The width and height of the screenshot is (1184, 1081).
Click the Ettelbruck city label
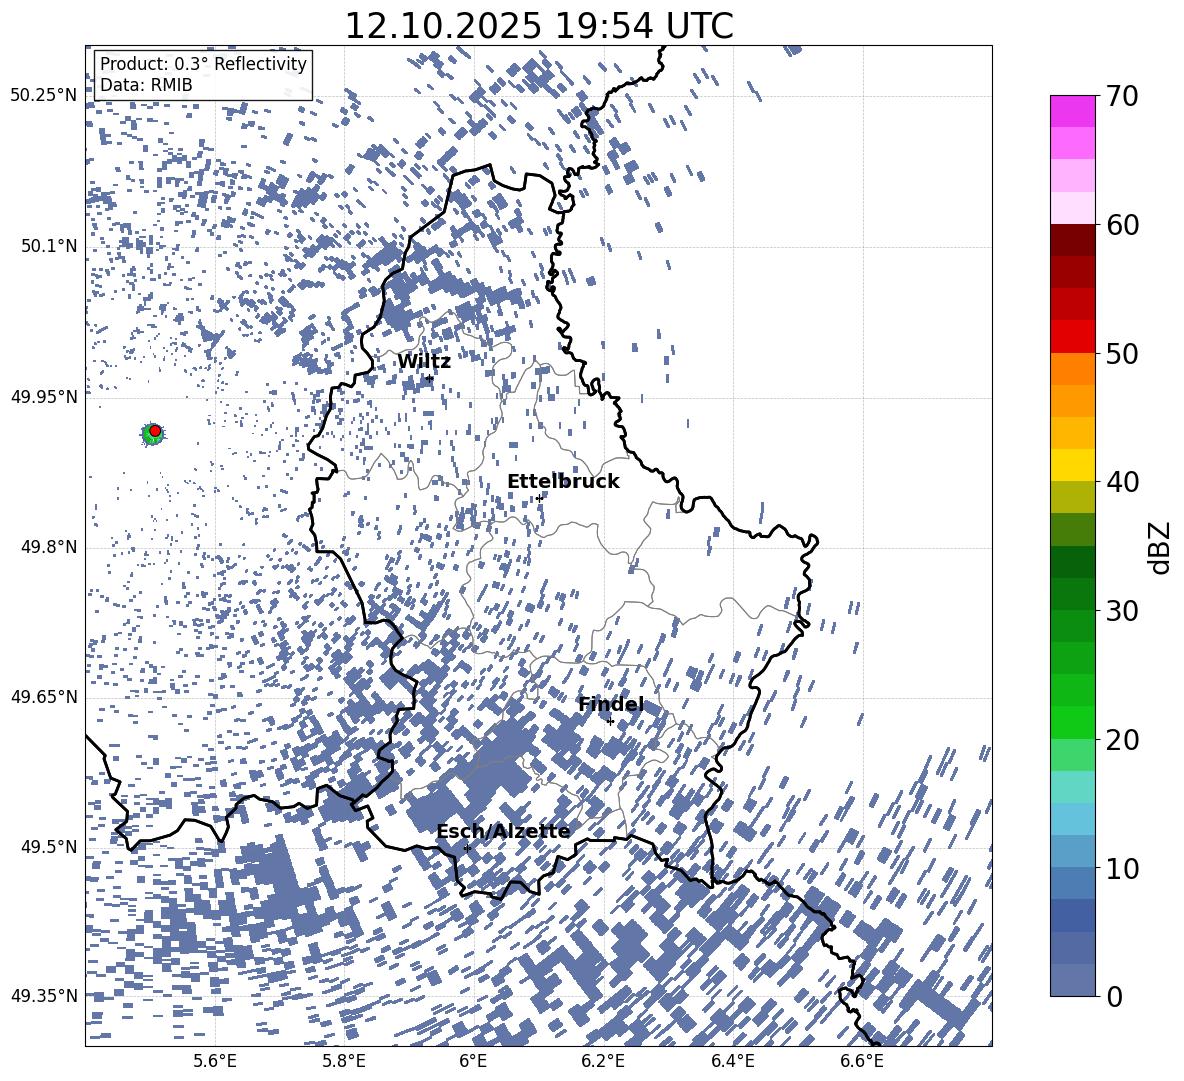pyautogui.click(x=563, y=482)
